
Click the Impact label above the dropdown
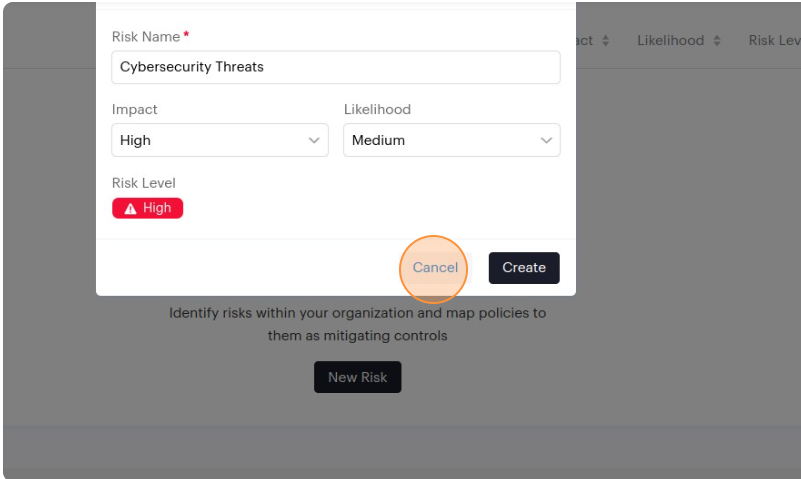(x=135, y=109)
